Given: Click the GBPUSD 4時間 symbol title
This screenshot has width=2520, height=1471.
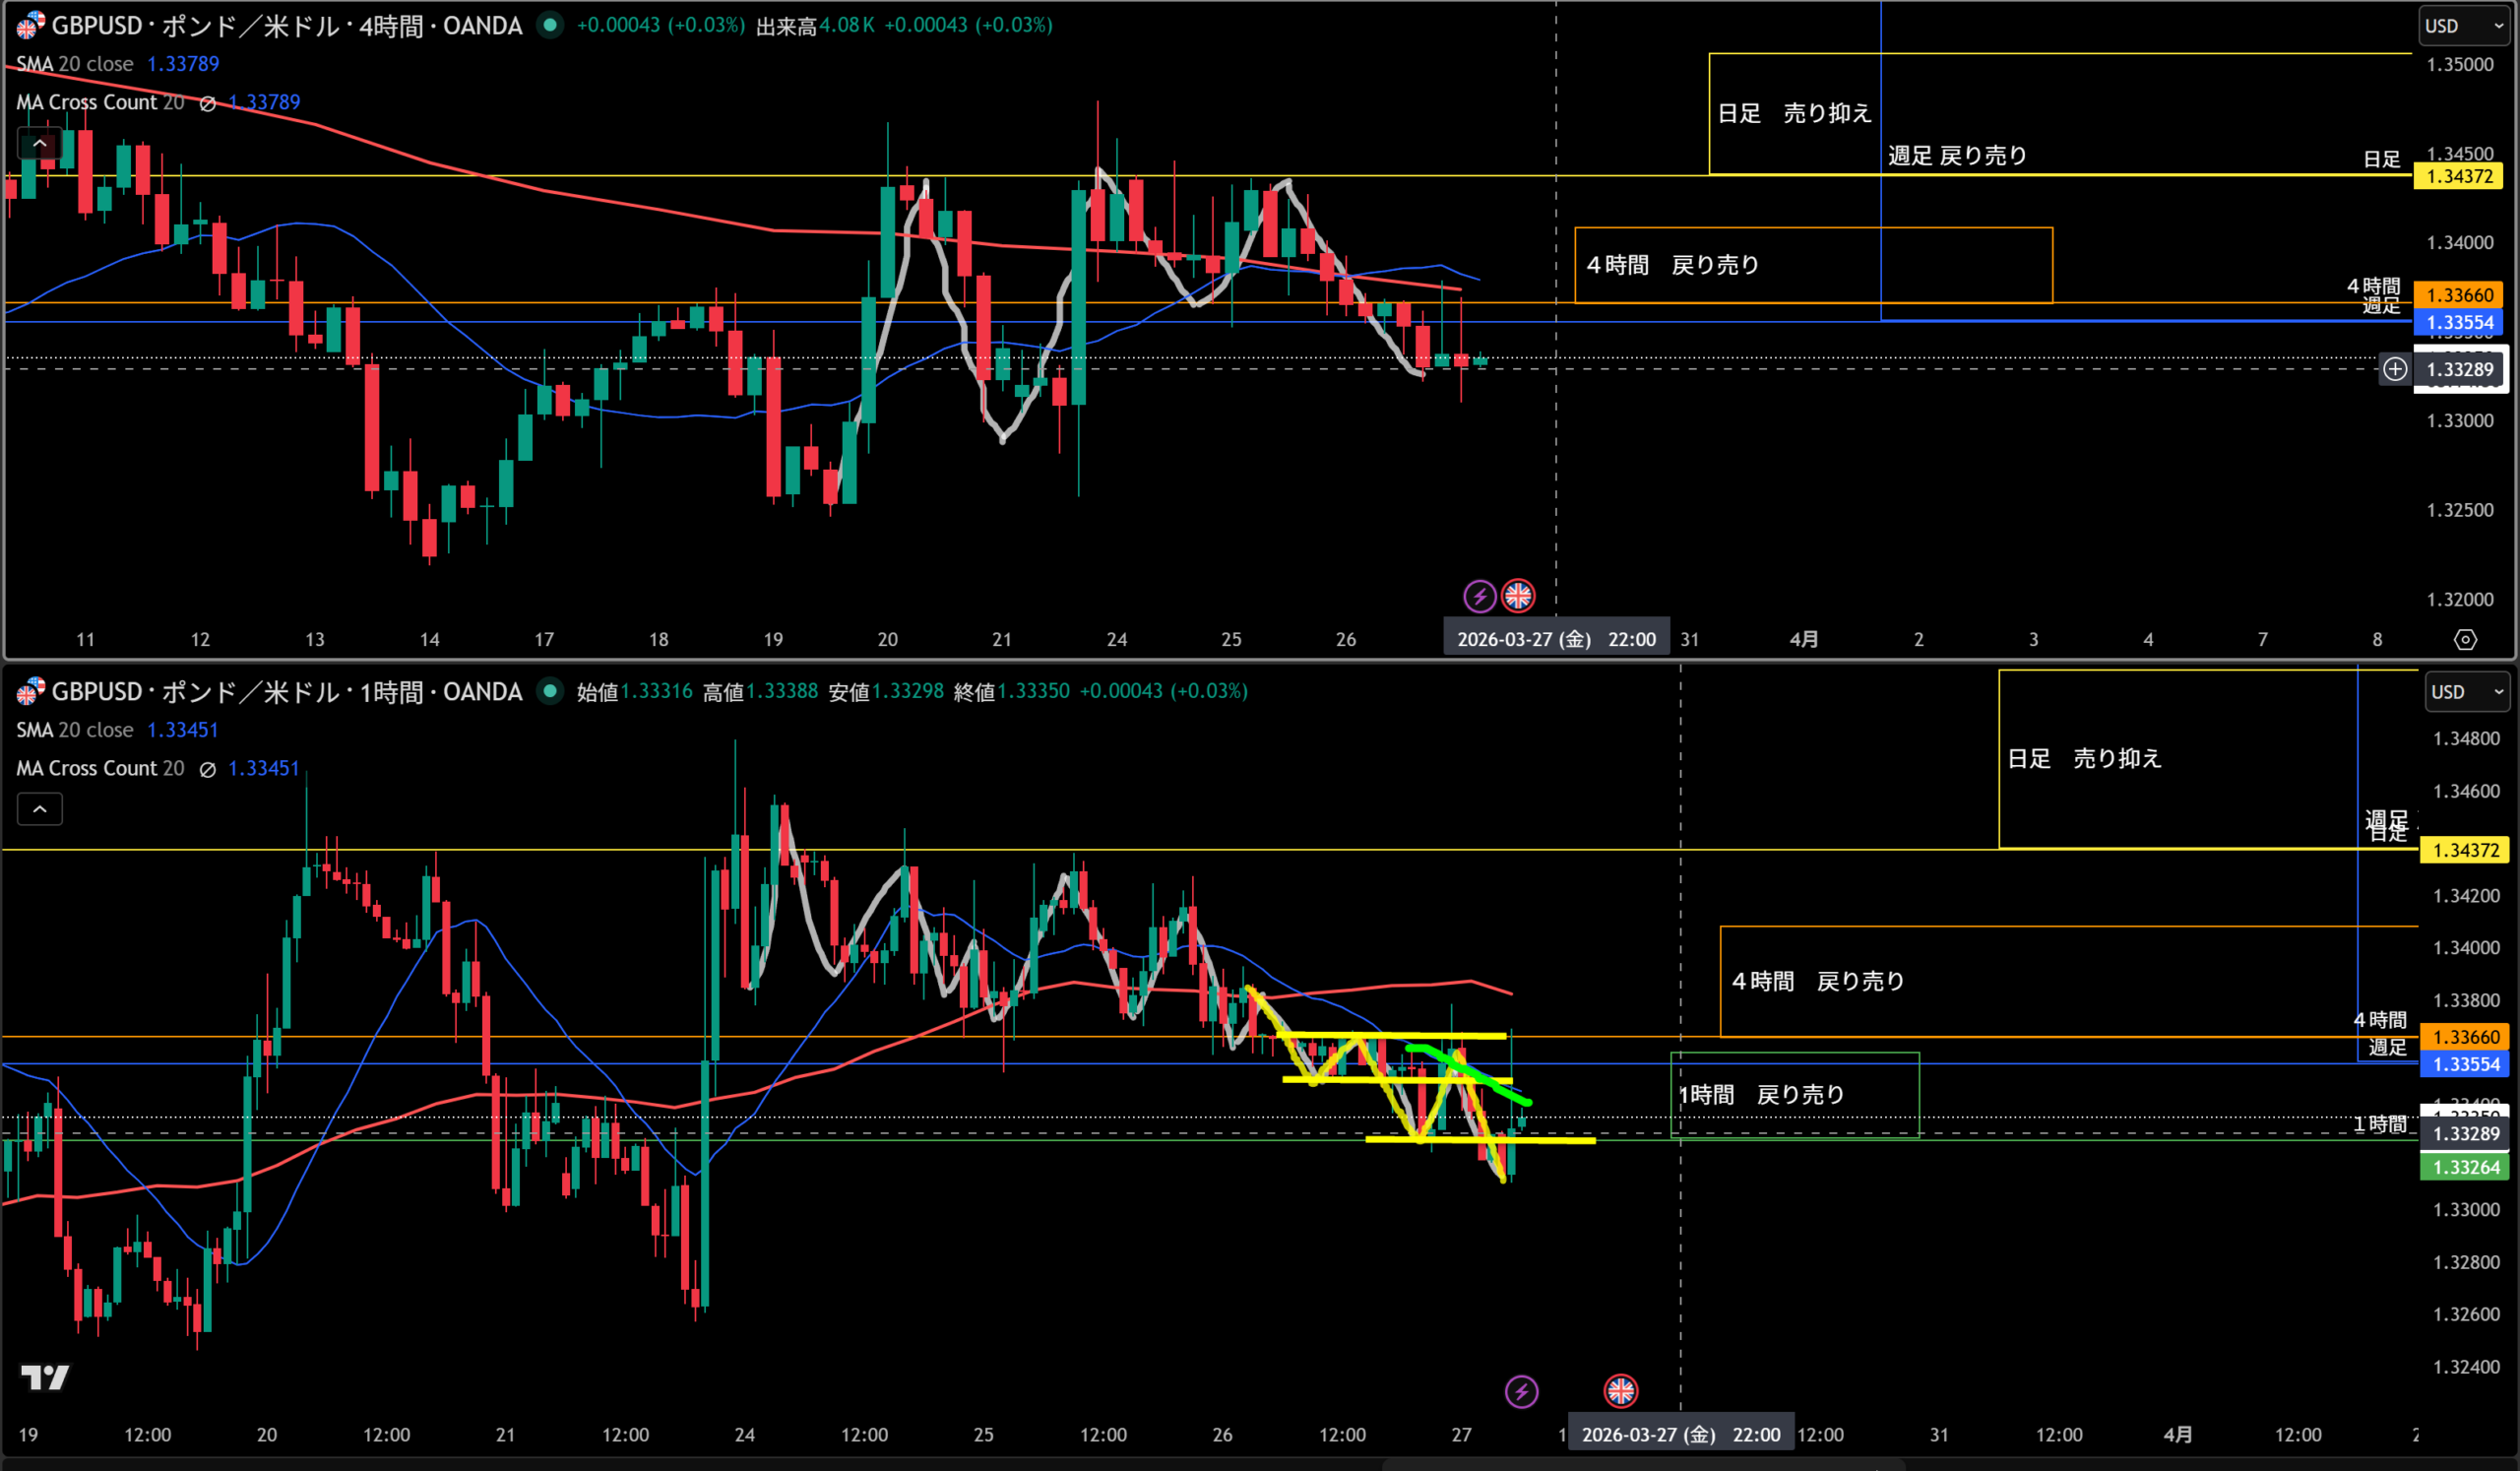Looking at the screenshot, I should tap(286, 25).
